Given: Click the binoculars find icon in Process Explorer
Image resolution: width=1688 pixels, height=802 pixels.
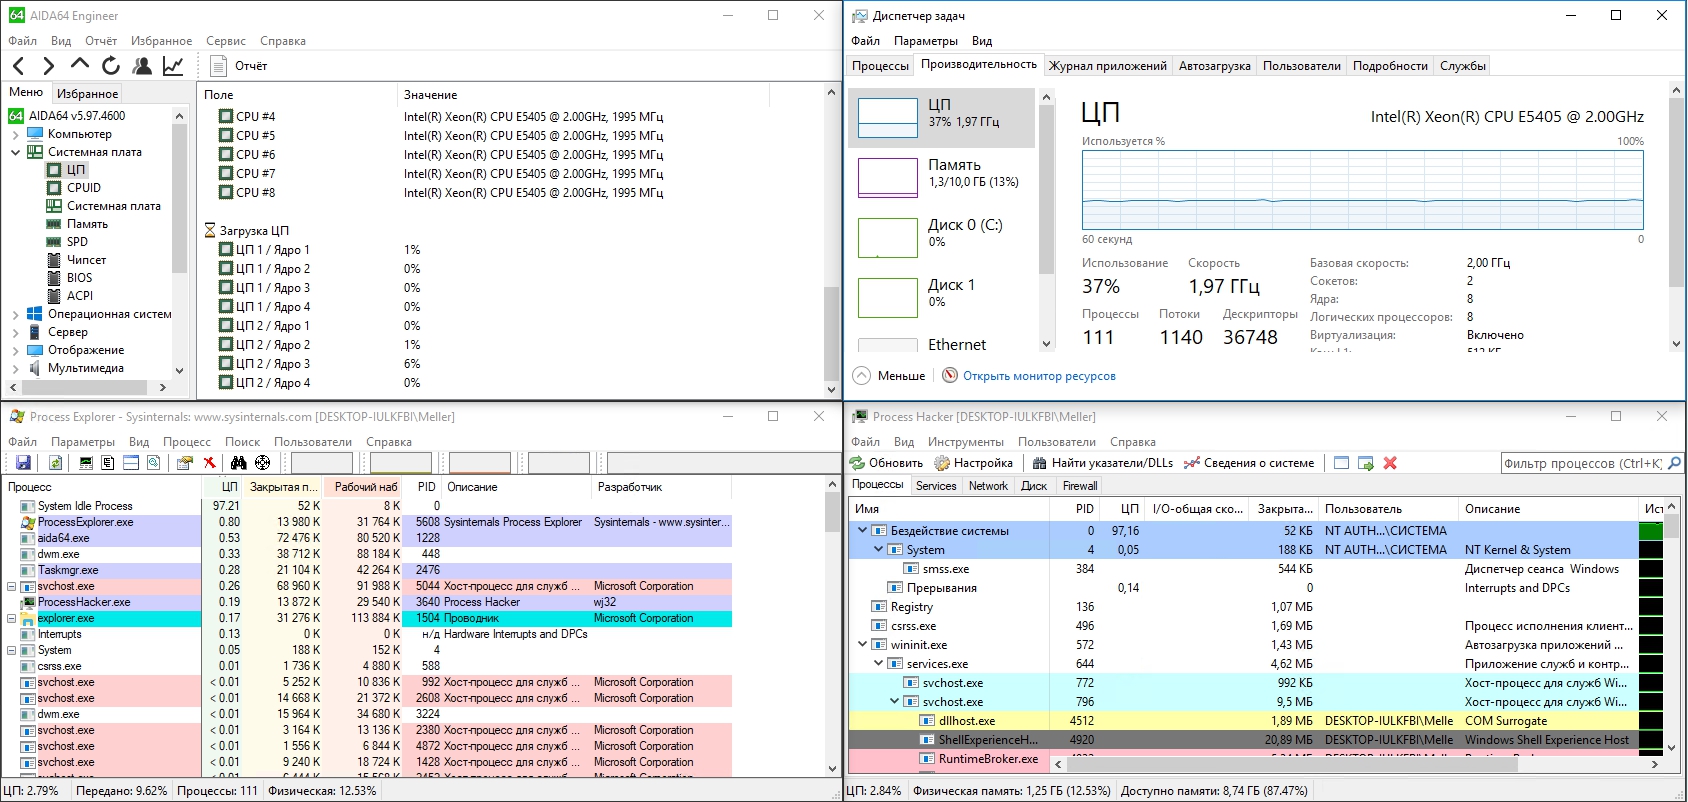Looking at the screenshot, I should tap(238, 463).
